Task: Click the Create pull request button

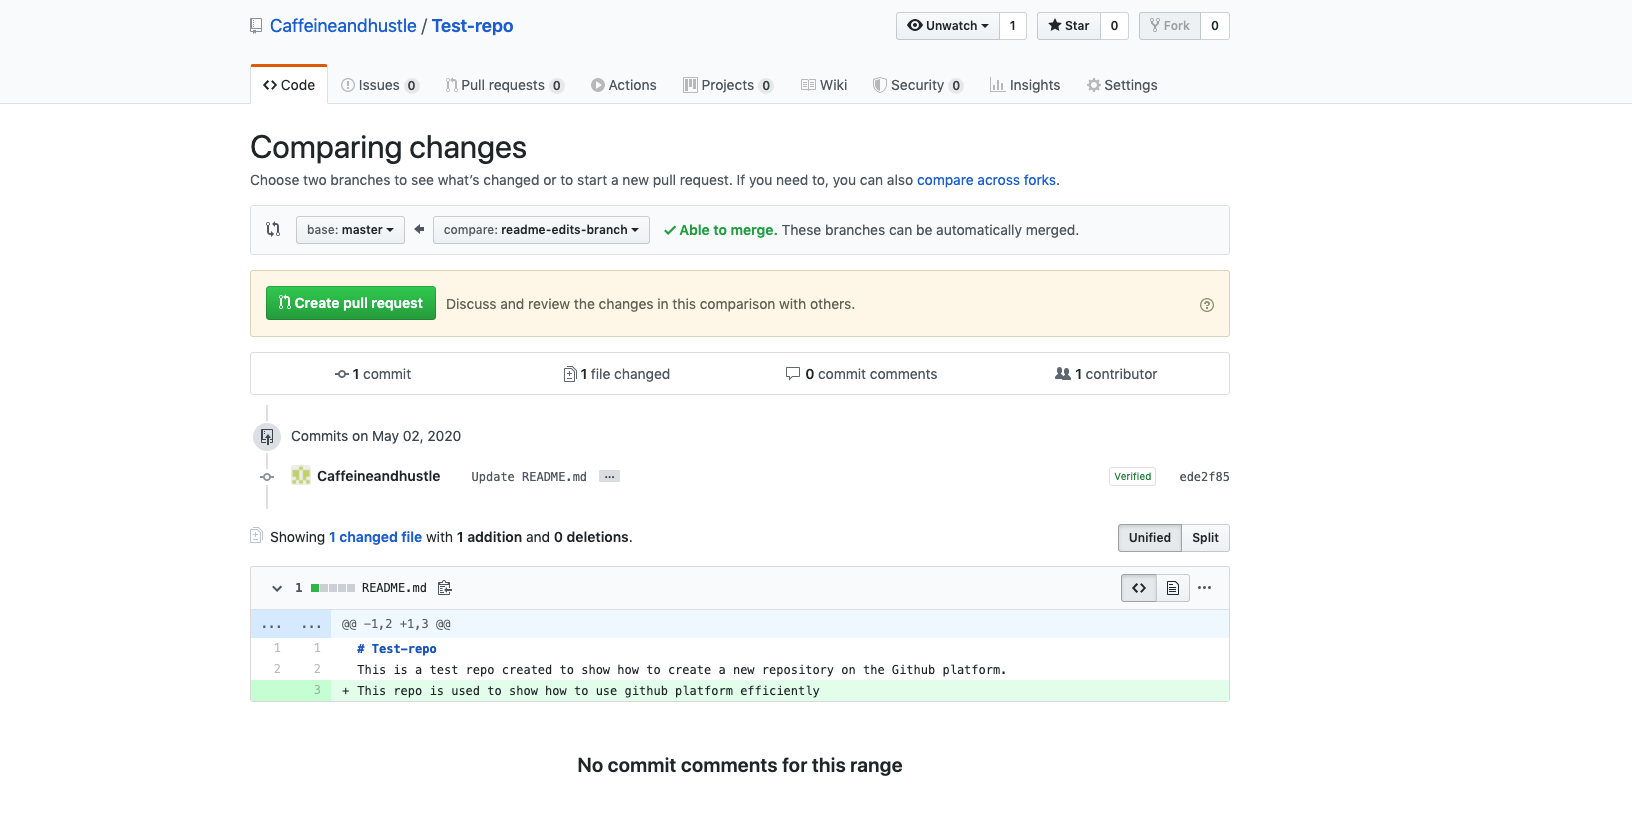Action: coord(351,303)
